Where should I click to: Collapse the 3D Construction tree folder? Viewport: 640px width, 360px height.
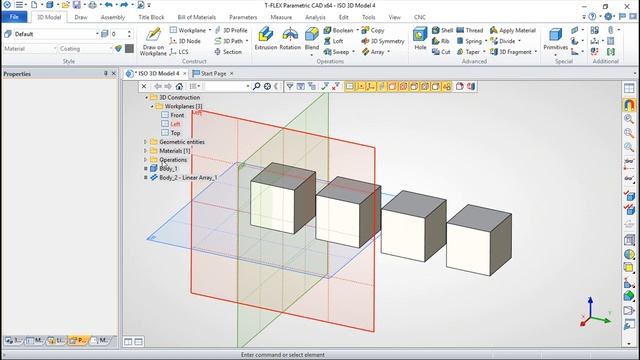coord(147,98)
